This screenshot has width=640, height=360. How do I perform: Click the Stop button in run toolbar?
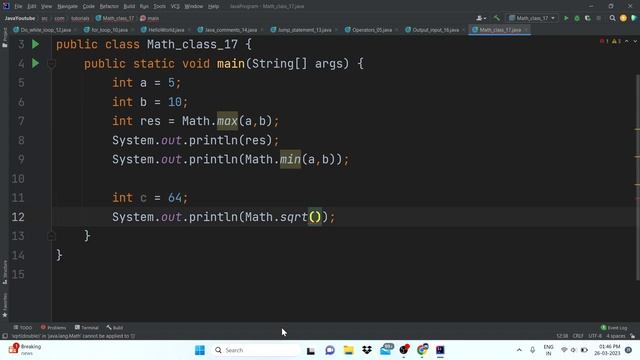coord(598,18)
